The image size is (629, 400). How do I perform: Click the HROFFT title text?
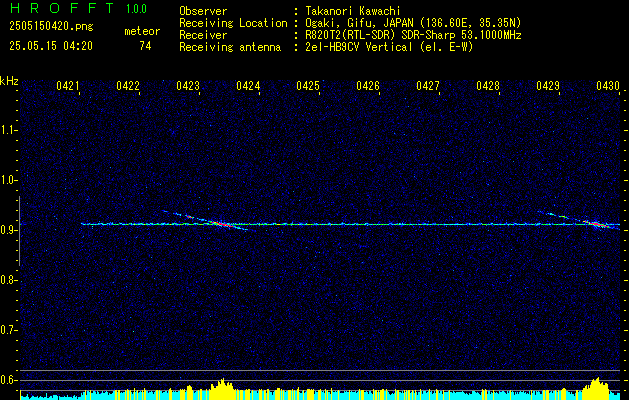coord(62,8)
